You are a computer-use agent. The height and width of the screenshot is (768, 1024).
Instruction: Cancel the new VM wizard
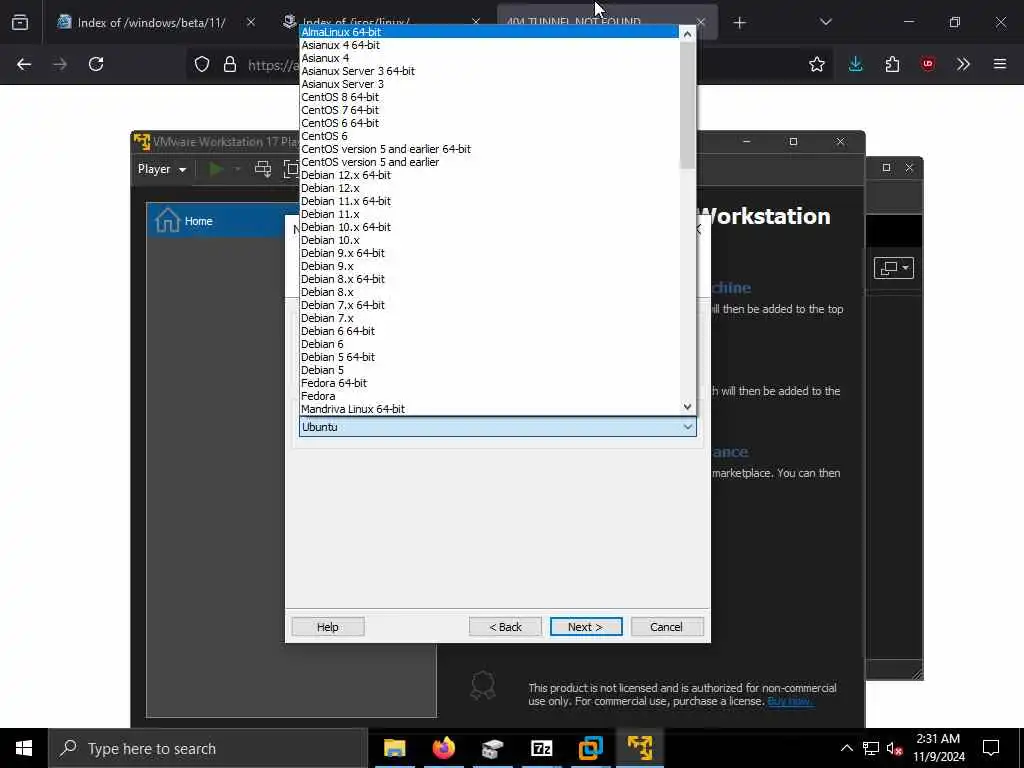pos(667,627)
